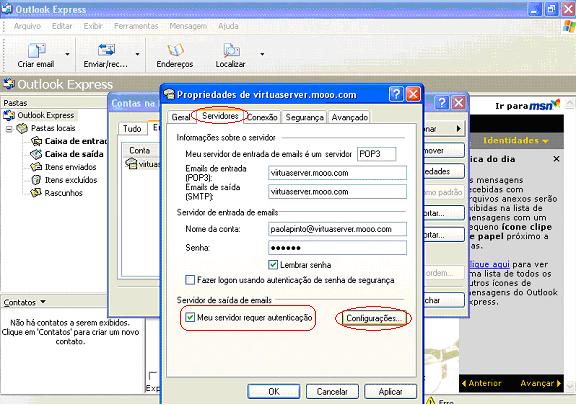Image resolution: width=576 pixels, height=405 pixels.
Task: Click OK in the Propriedades dialog
Action: [274, 392]
